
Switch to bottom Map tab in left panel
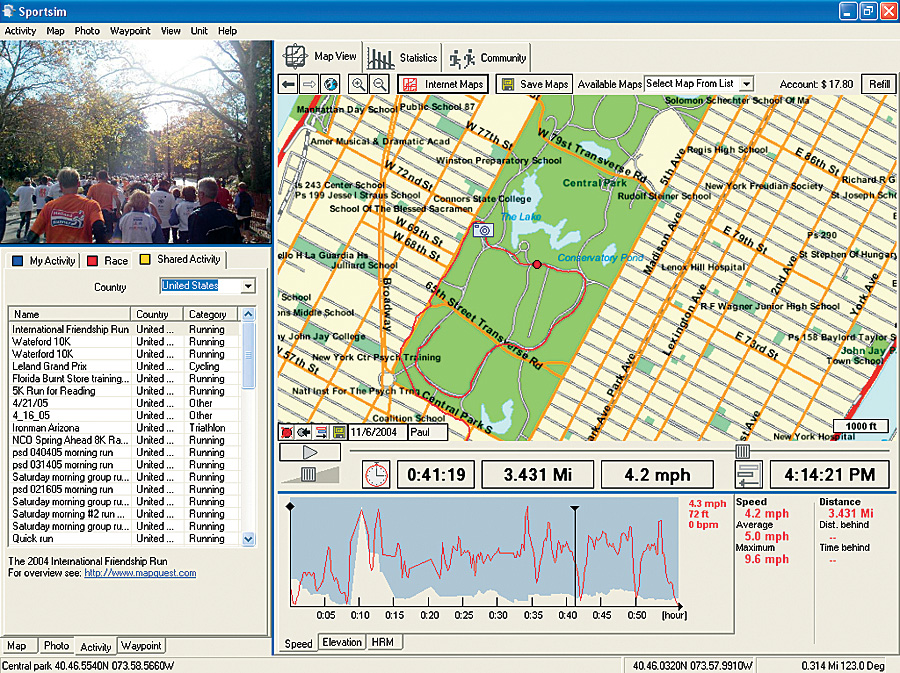click(x=17, y=645)
